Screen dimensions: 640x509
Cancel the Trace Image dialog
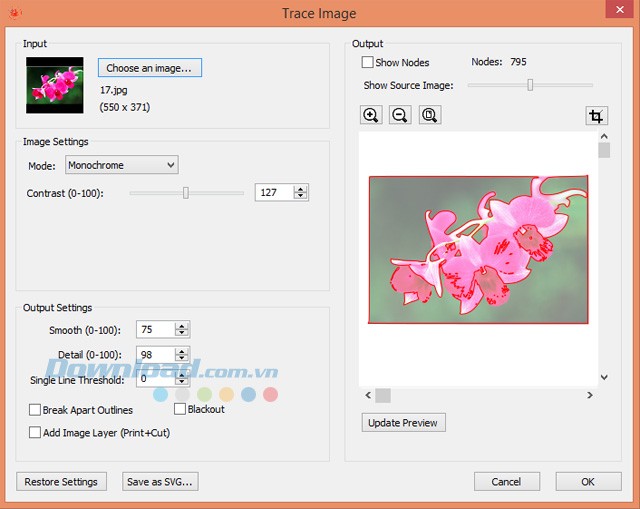click(x=507, y=482)
